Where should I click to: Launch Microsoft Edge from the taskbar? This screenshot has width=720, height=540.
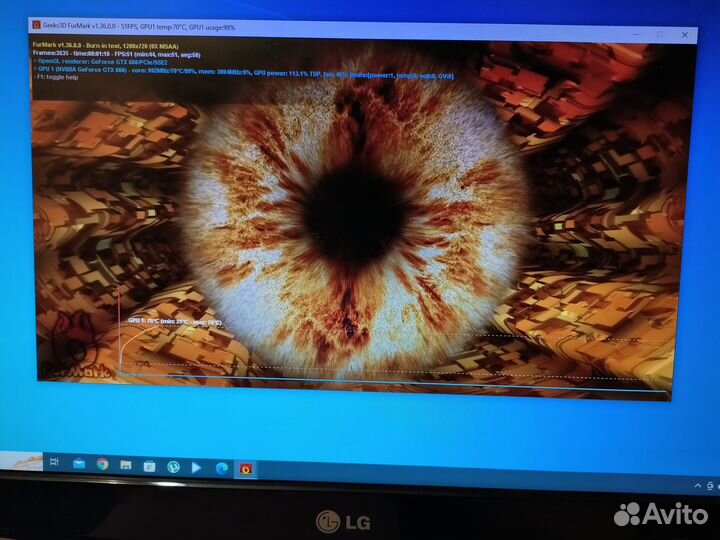221,467
